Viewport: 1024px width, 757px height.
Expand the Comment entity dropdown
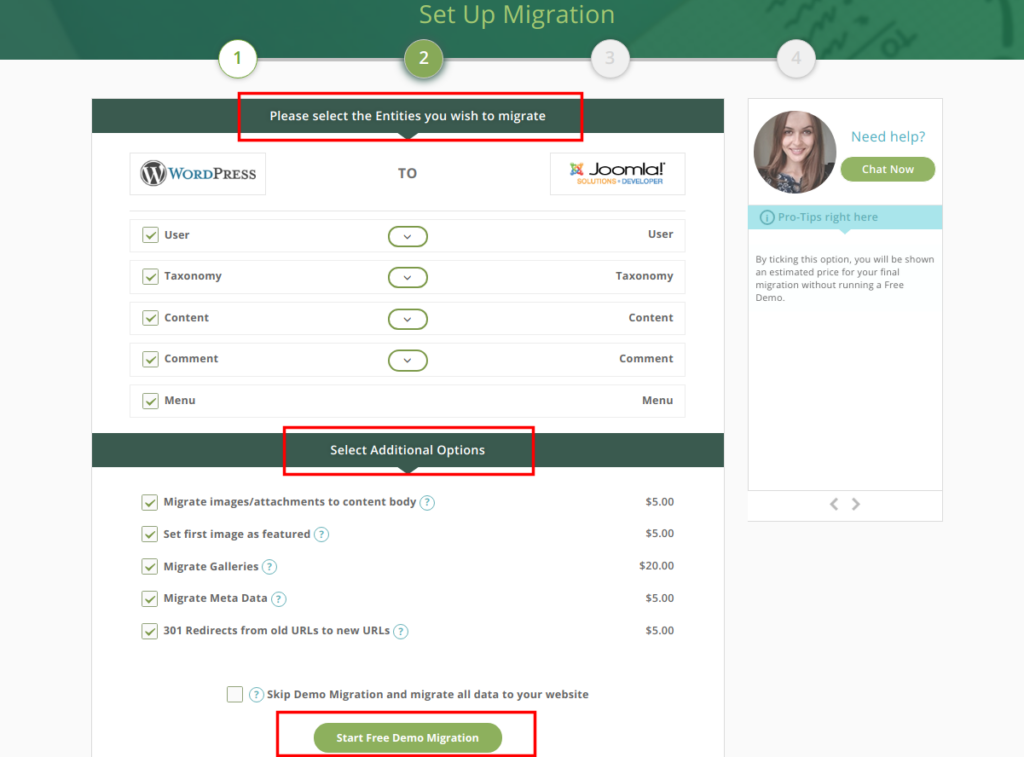point(408,361)
